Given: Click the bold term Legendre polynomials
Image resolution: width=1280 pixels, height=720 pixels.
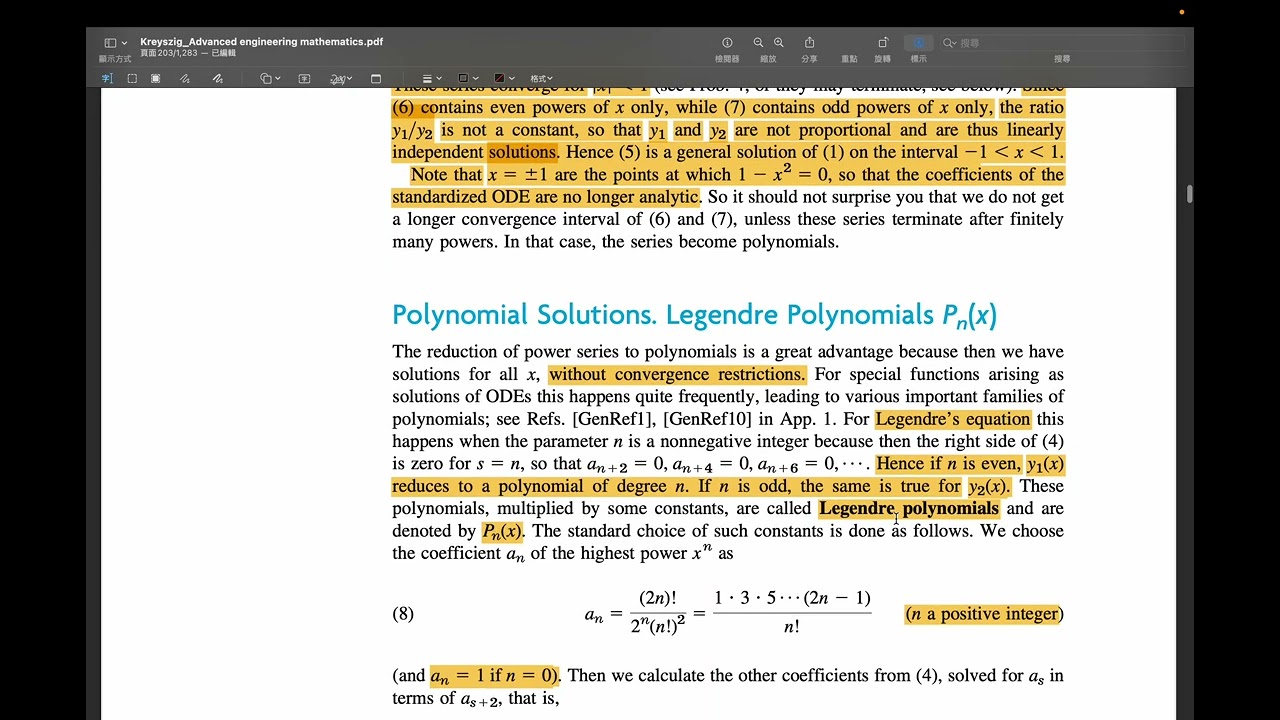Looking at the screenshot, I should pyautogui.click(x=908, y=508).
